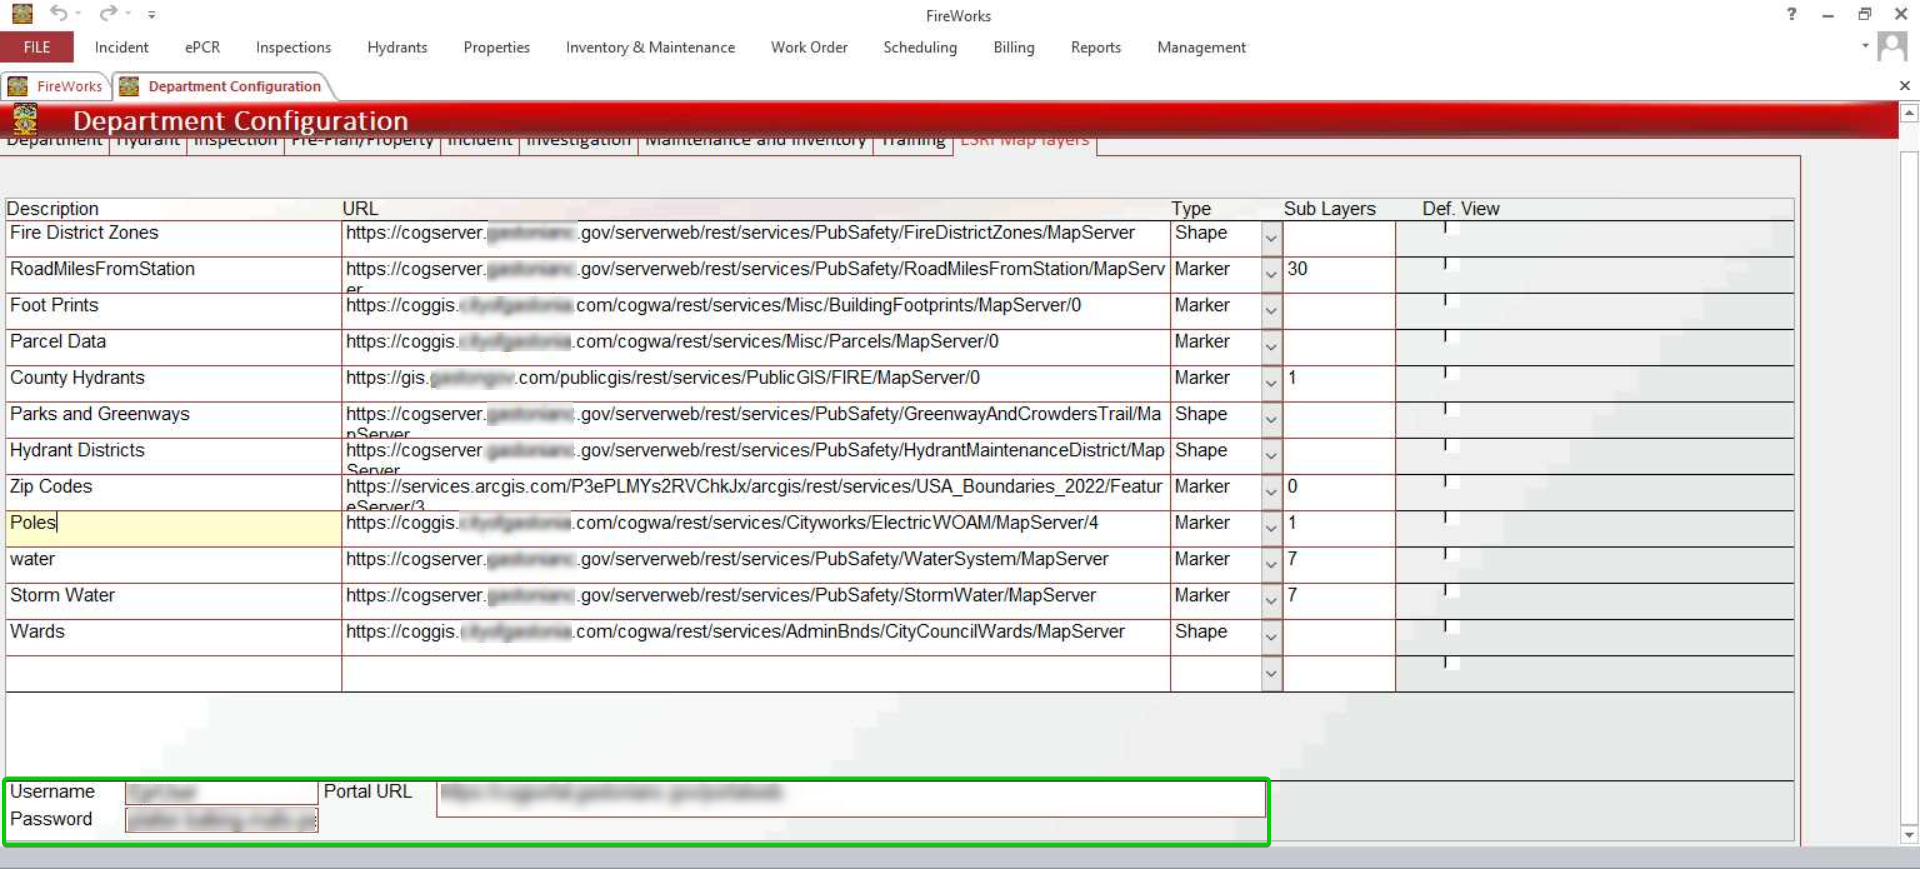Open the Incident ribbon tab
1920x869 pixels.
pyautogui.click(x=121, y=47)
